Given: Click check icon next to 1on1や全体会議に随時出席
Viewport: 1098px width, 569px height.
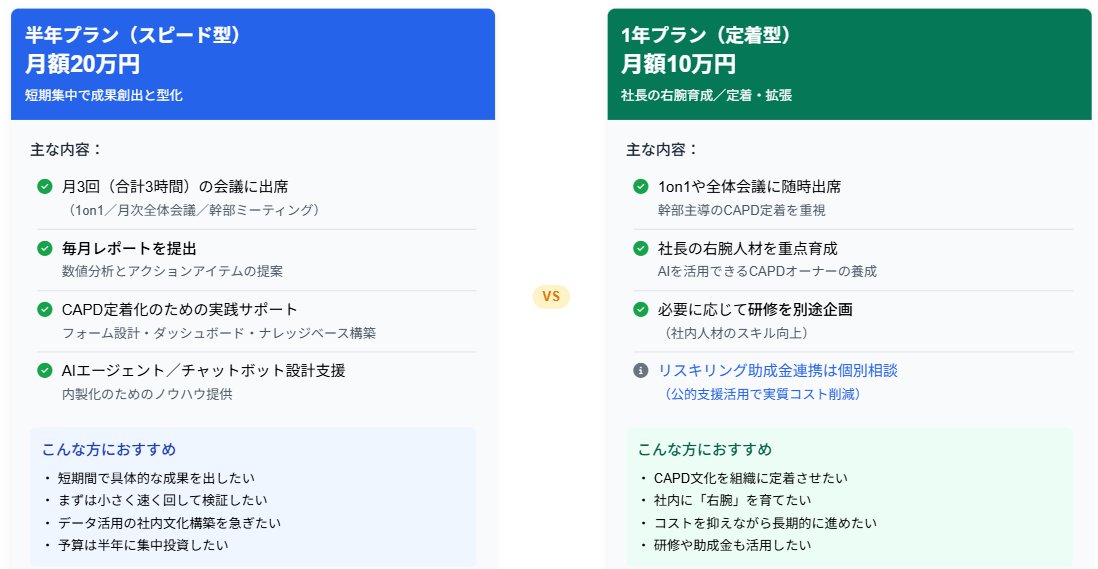Looking at the screenshot, I should pyautogui.click(x=640, y=186).
